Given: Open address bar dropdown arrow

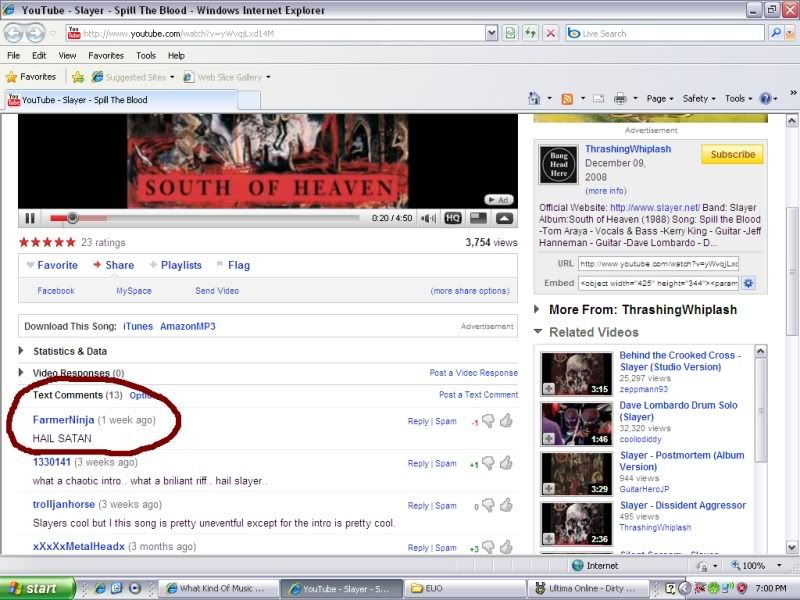Looking at the screenshot, I should [x=491, y=34].
